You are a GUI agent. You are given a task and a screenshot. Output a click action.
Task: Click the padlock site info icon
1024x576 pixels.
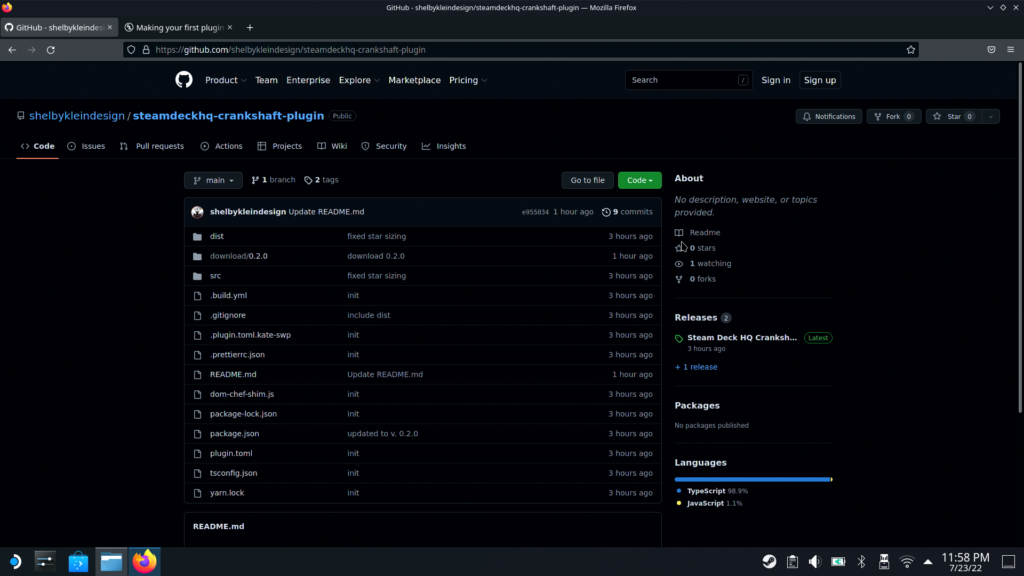click(146, 50)
